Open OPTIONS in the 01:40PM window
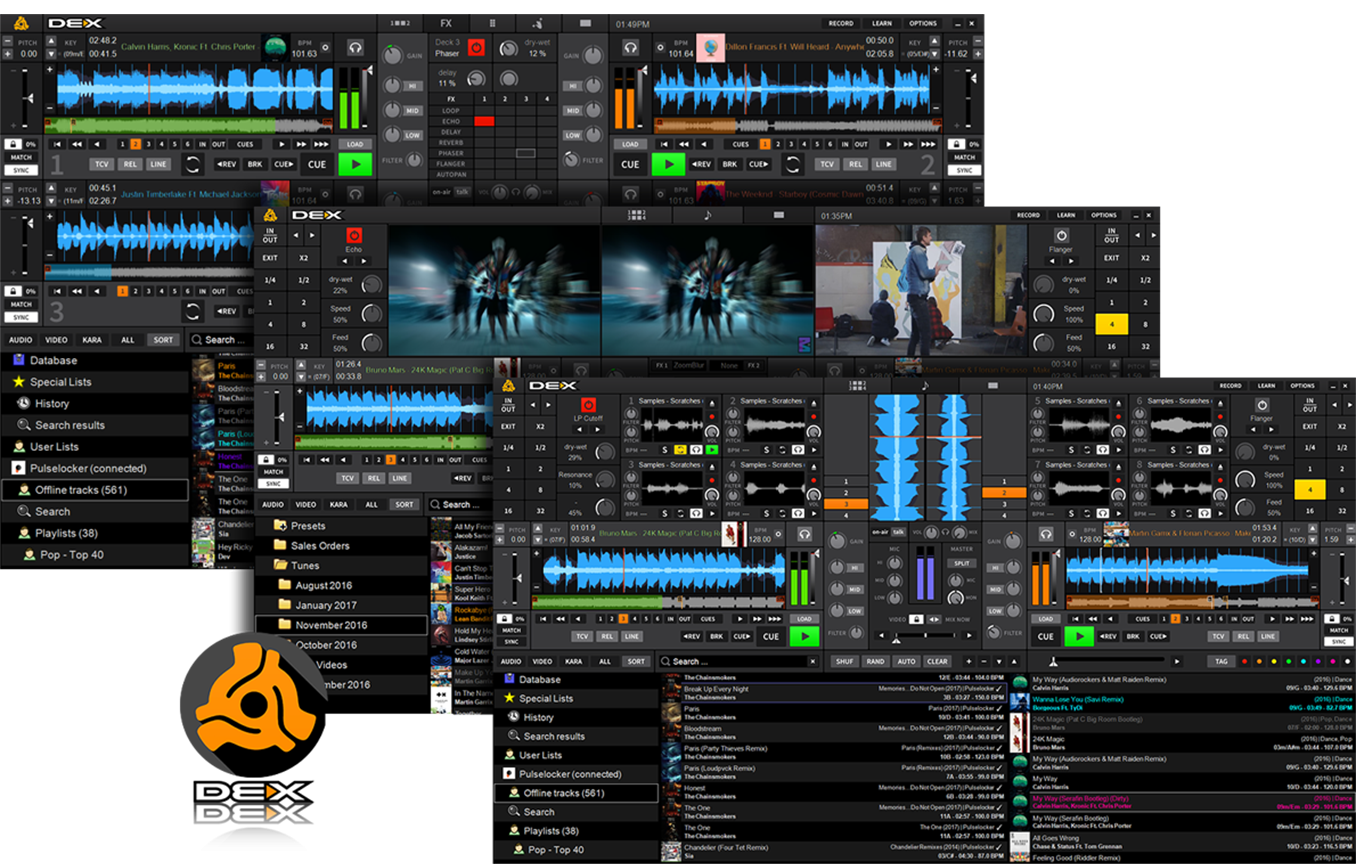This screenshot has height=864, width=1356. coord(1302,386)
